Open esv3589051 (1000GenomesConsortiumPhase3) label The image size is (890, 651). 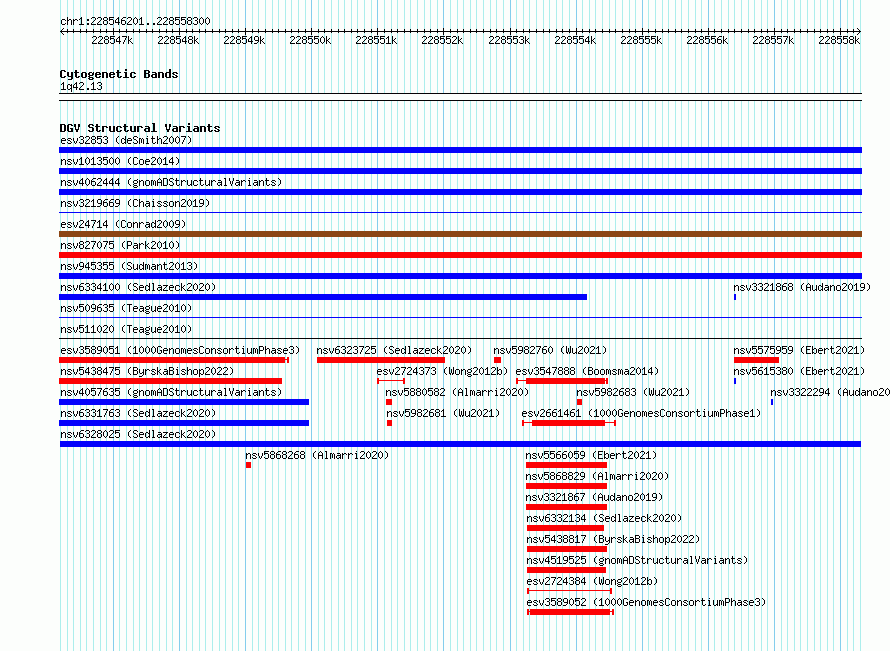click(180, 350)
